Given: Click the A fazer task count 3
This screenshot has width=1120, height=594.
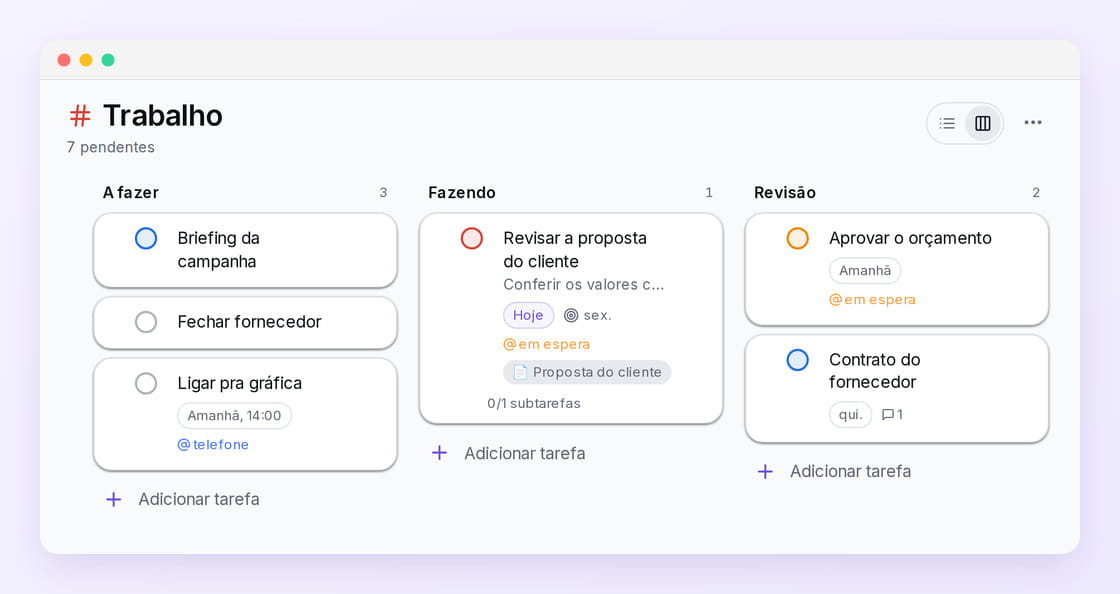Looking at the screenshot, I should click(x=383, y=193).
